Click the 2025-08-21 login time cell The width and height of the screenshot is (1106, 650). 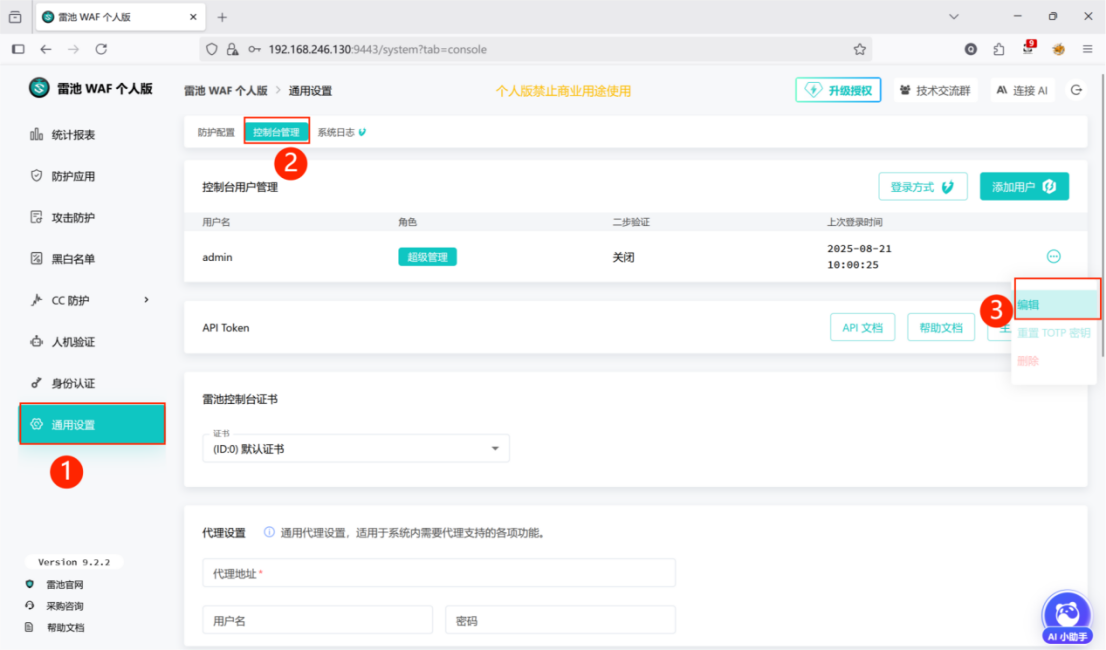pos(859,257)
